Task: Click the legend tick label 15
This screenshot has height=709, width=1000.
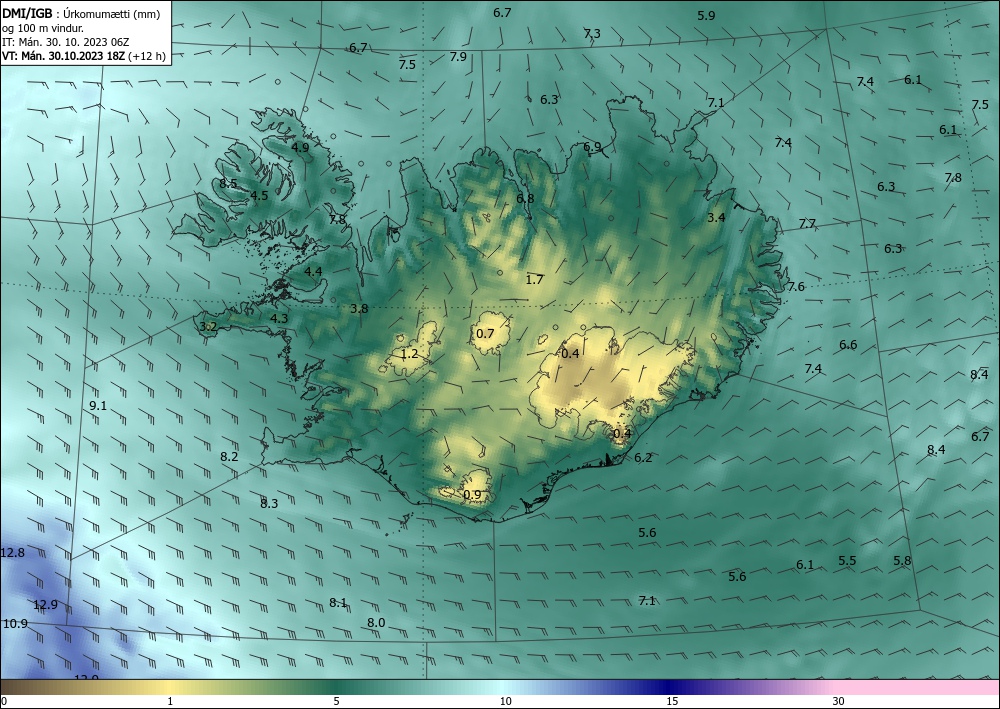Action: coord(672,701)
